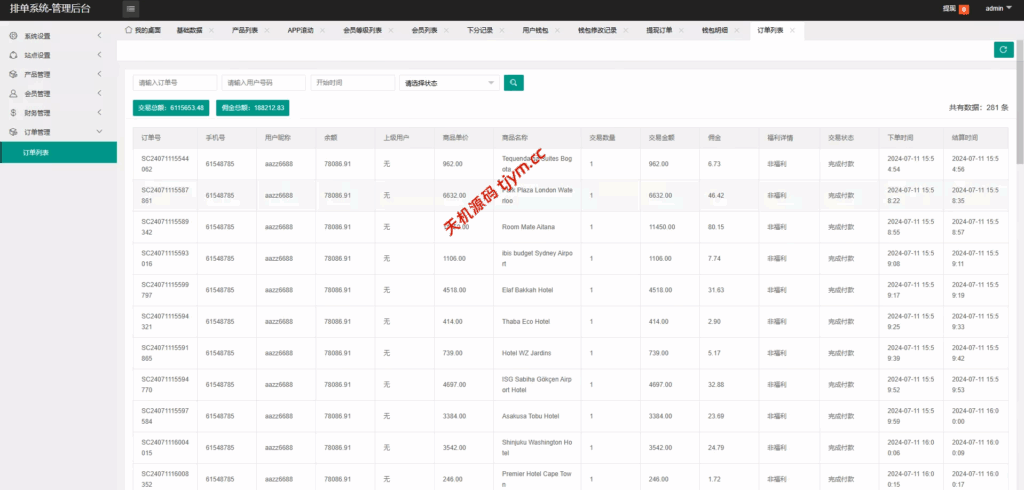Click the 会员管理 person icon in sidebar
The width and height of the screenshot is (1024, 490).
[13, 94]
